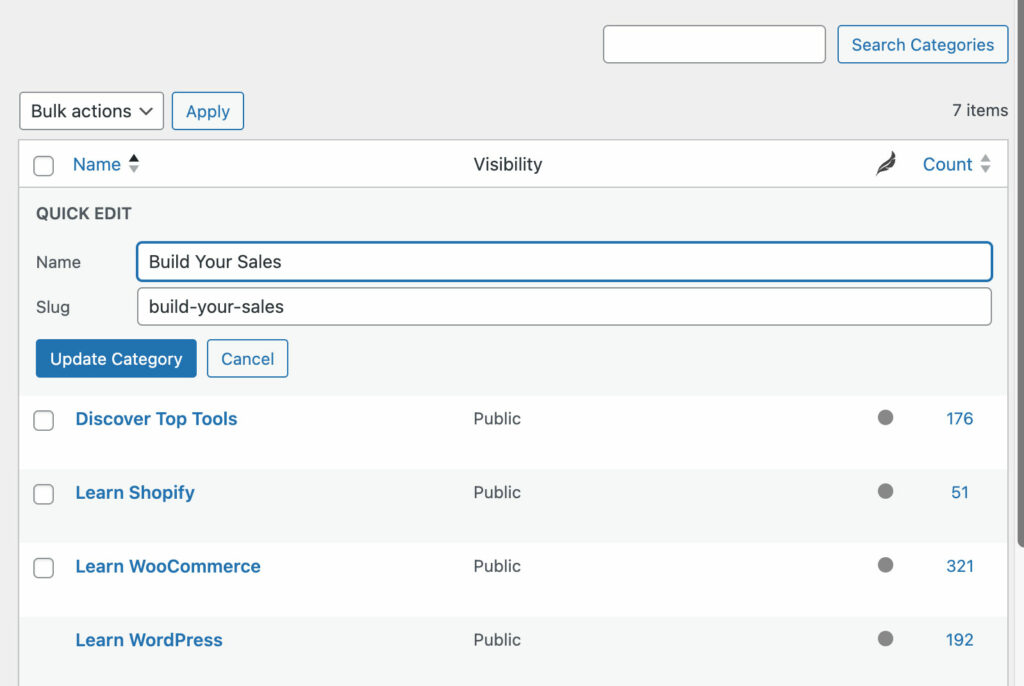Click Public in the Discover Top Tools row
This screenshot has width=1024, height=686.
(x=497, y=418)
